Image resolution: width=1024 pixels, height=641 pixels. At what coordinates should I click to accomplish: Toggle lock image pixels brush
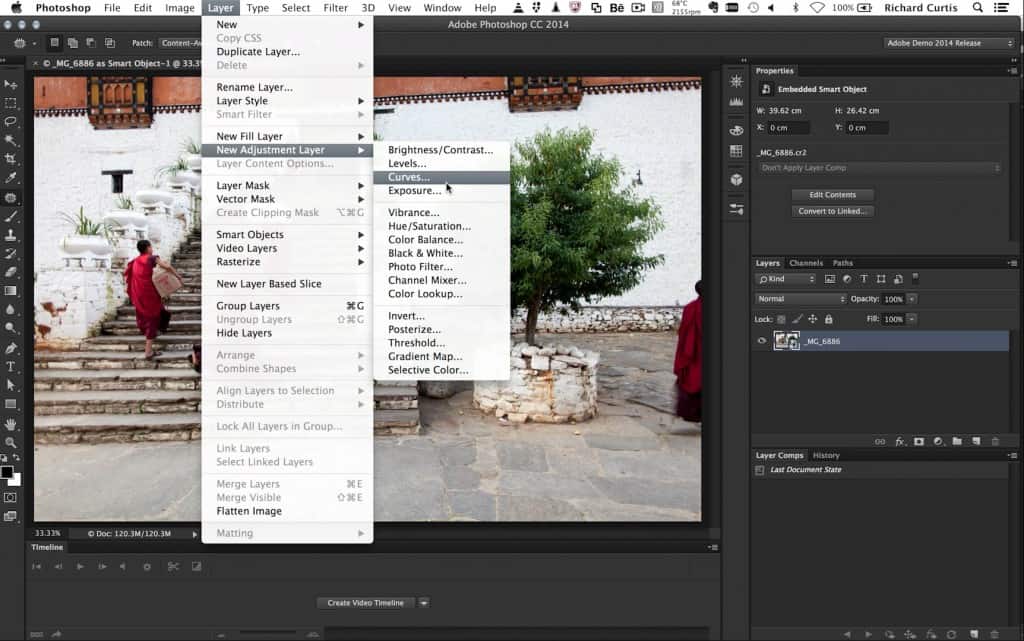[x=797, y=319]
